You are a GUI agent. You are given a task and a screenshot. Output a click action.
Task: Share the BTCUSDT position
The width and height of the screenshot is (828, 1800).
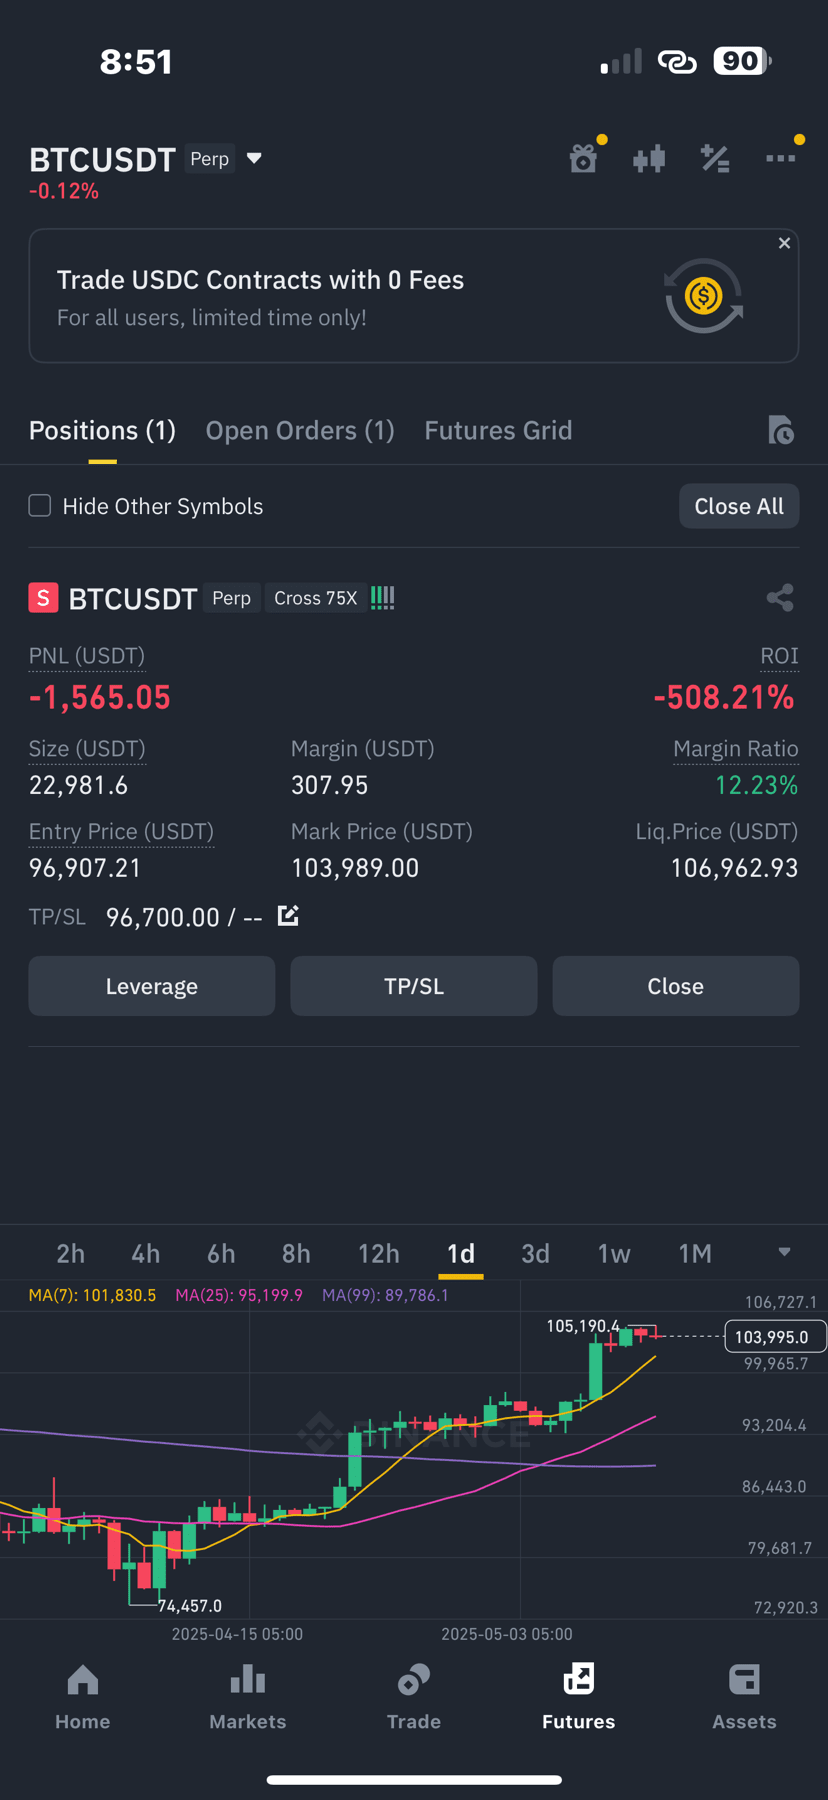pos(780,598)
